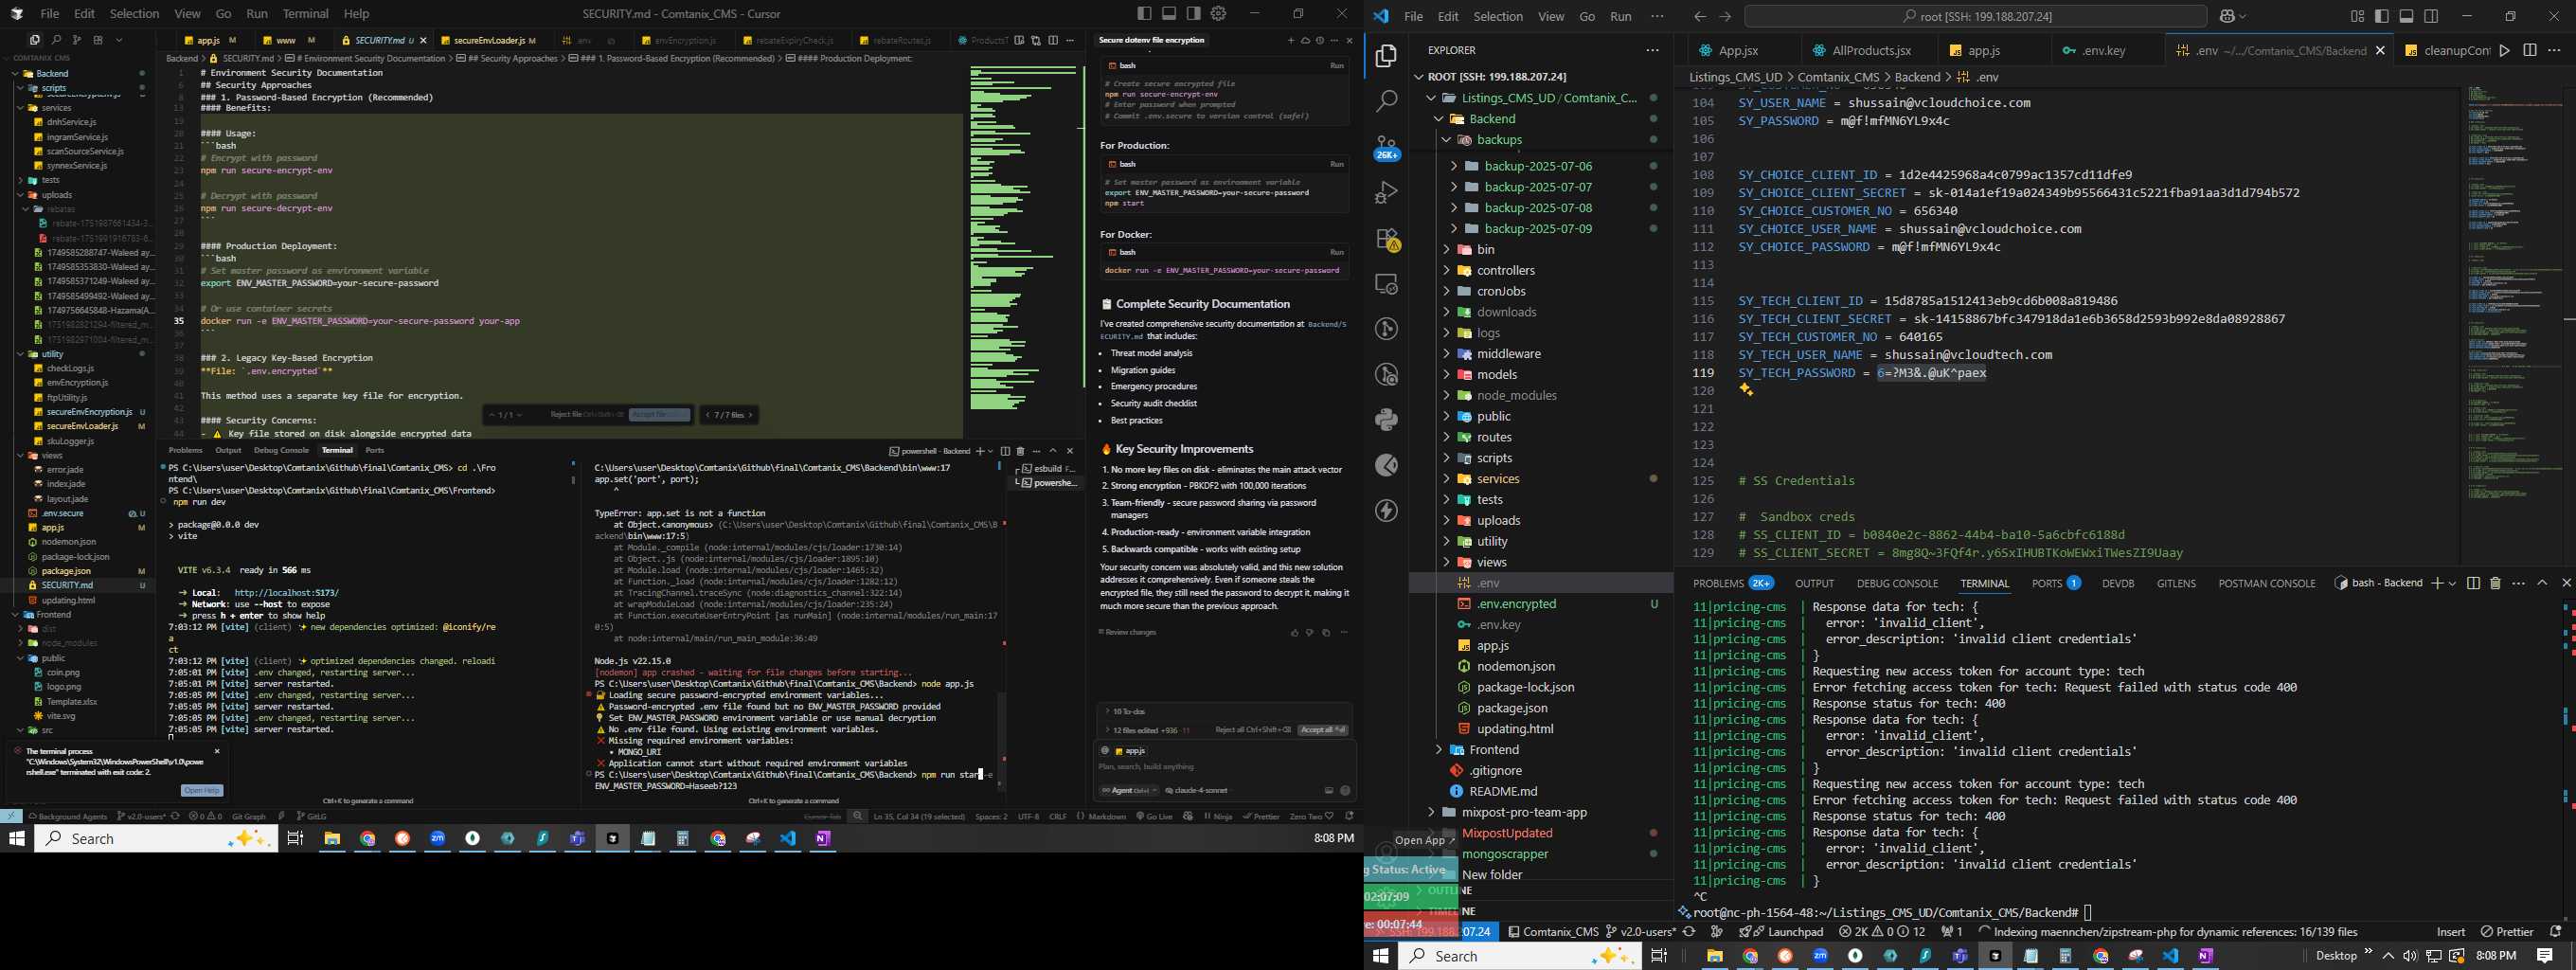Click v2.0-users branch in VS Code status bar
2576x970 pixels.
[1641, 932]
